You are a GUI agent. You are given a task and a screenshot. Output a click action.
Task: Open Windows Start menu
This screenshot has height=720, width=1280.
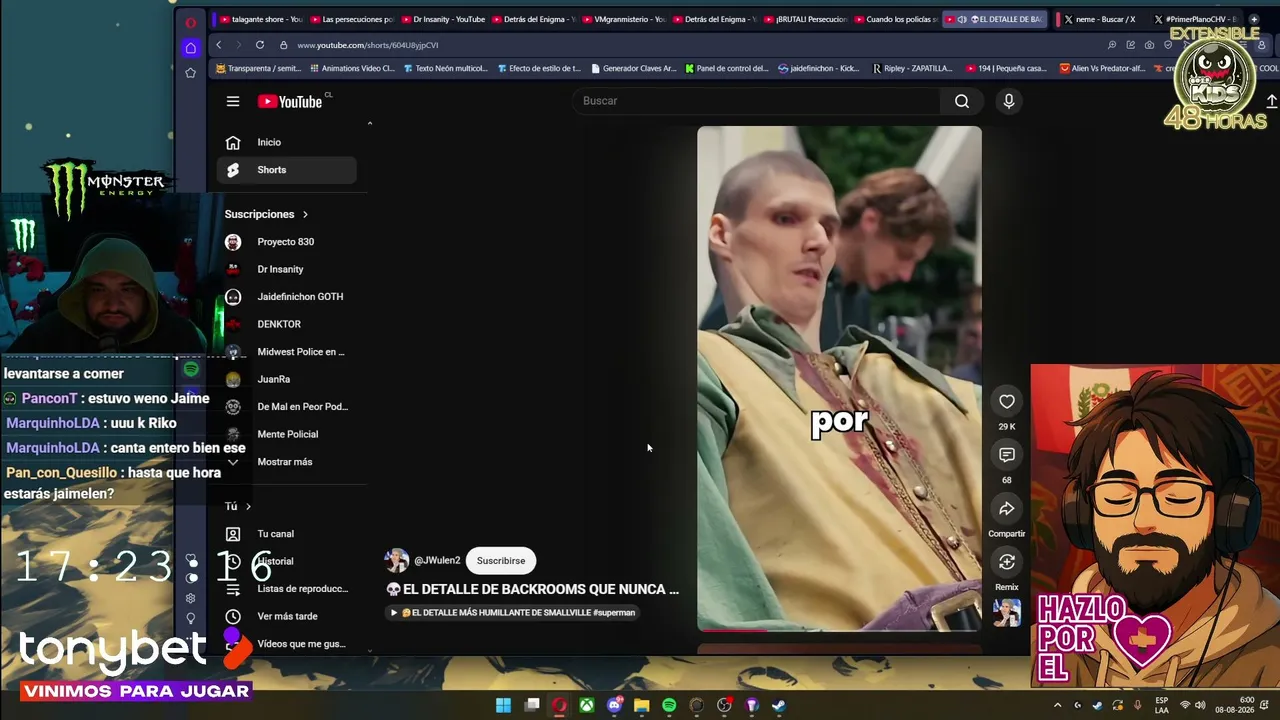[x=503, y=705]
